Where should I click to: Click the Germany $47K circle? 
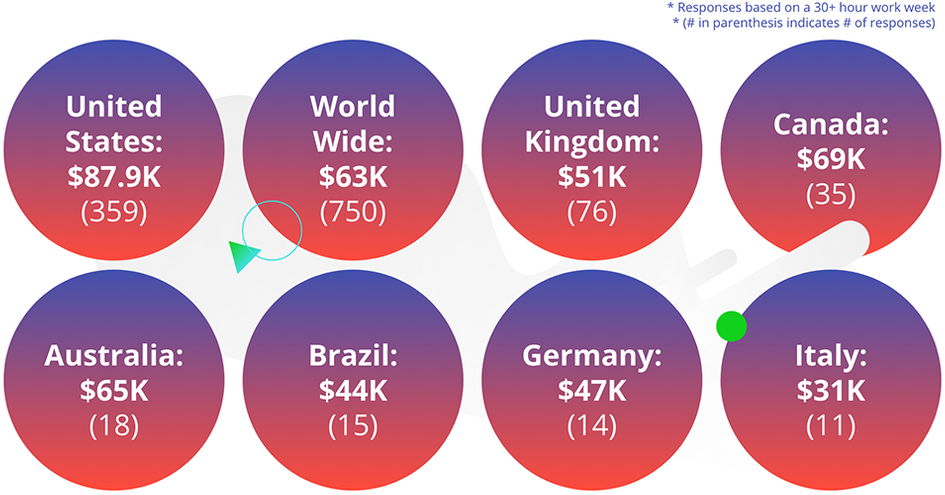(x=592, y=380)
